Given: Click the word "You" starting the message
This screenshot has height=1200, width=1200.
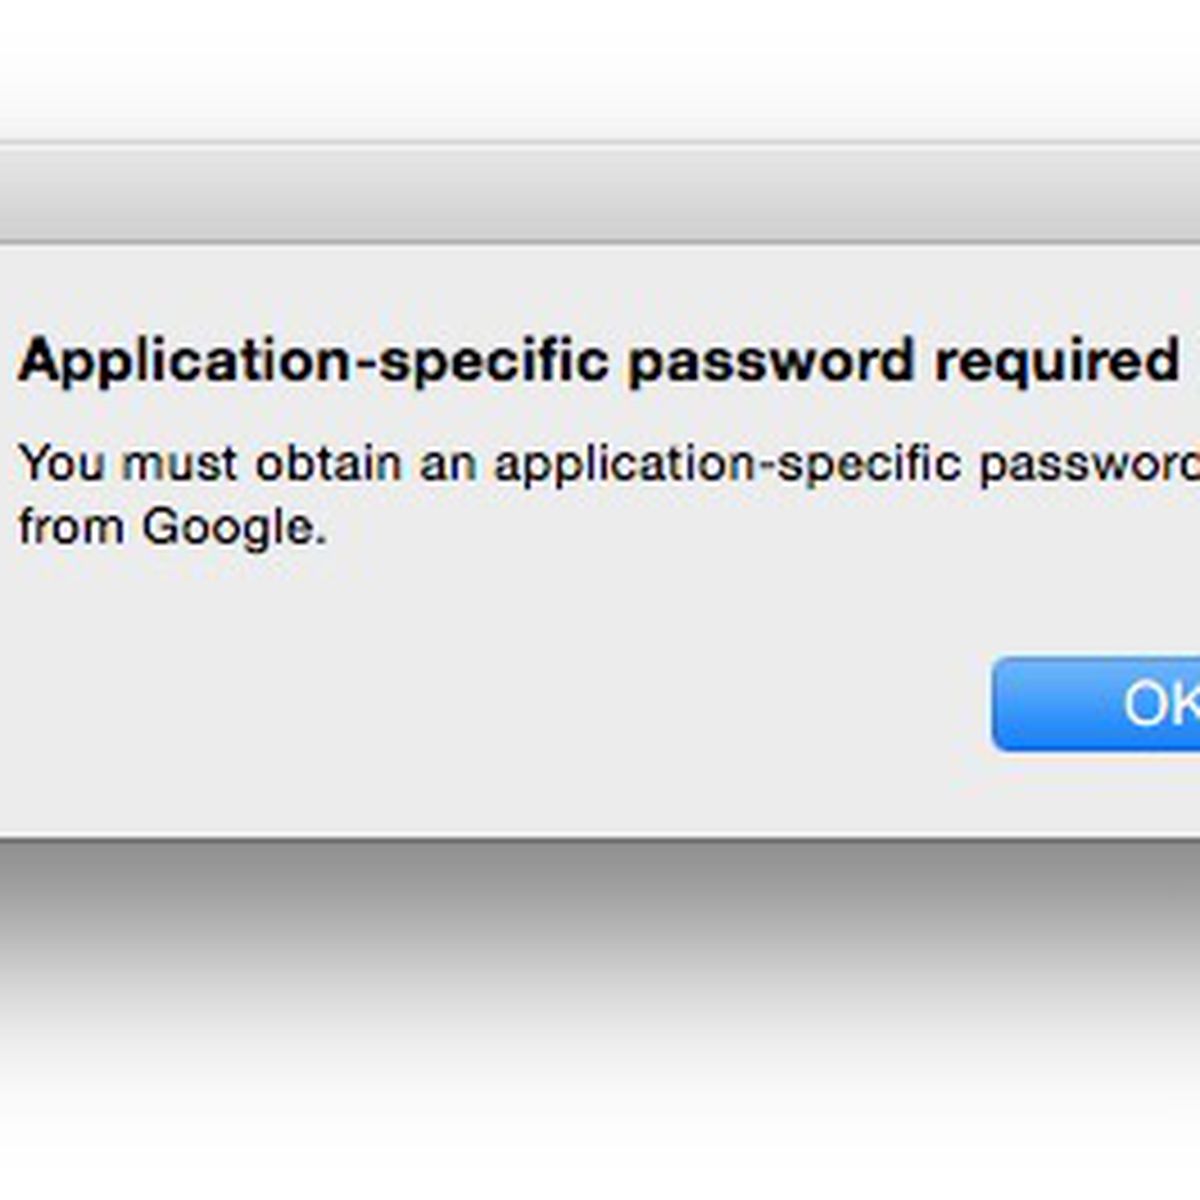Looking at the screenshot, I should [61, 464].
